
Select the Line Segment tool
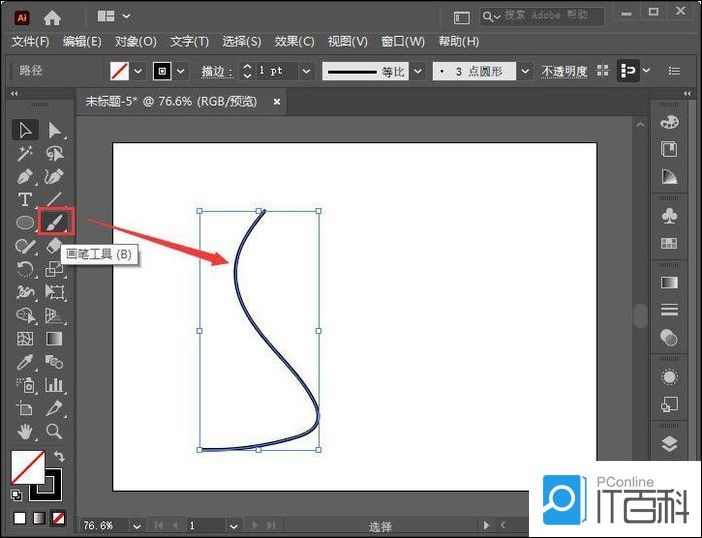54,199
